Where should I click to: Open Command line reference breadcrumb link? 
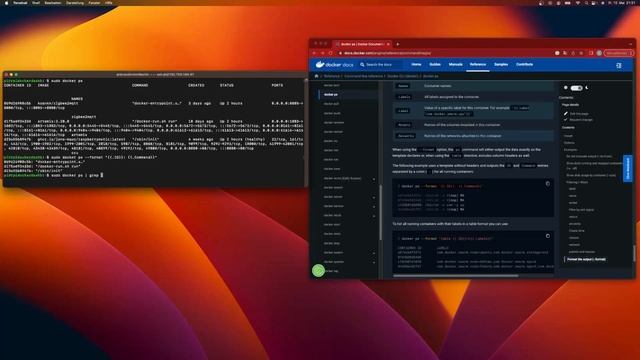[363, 76]
